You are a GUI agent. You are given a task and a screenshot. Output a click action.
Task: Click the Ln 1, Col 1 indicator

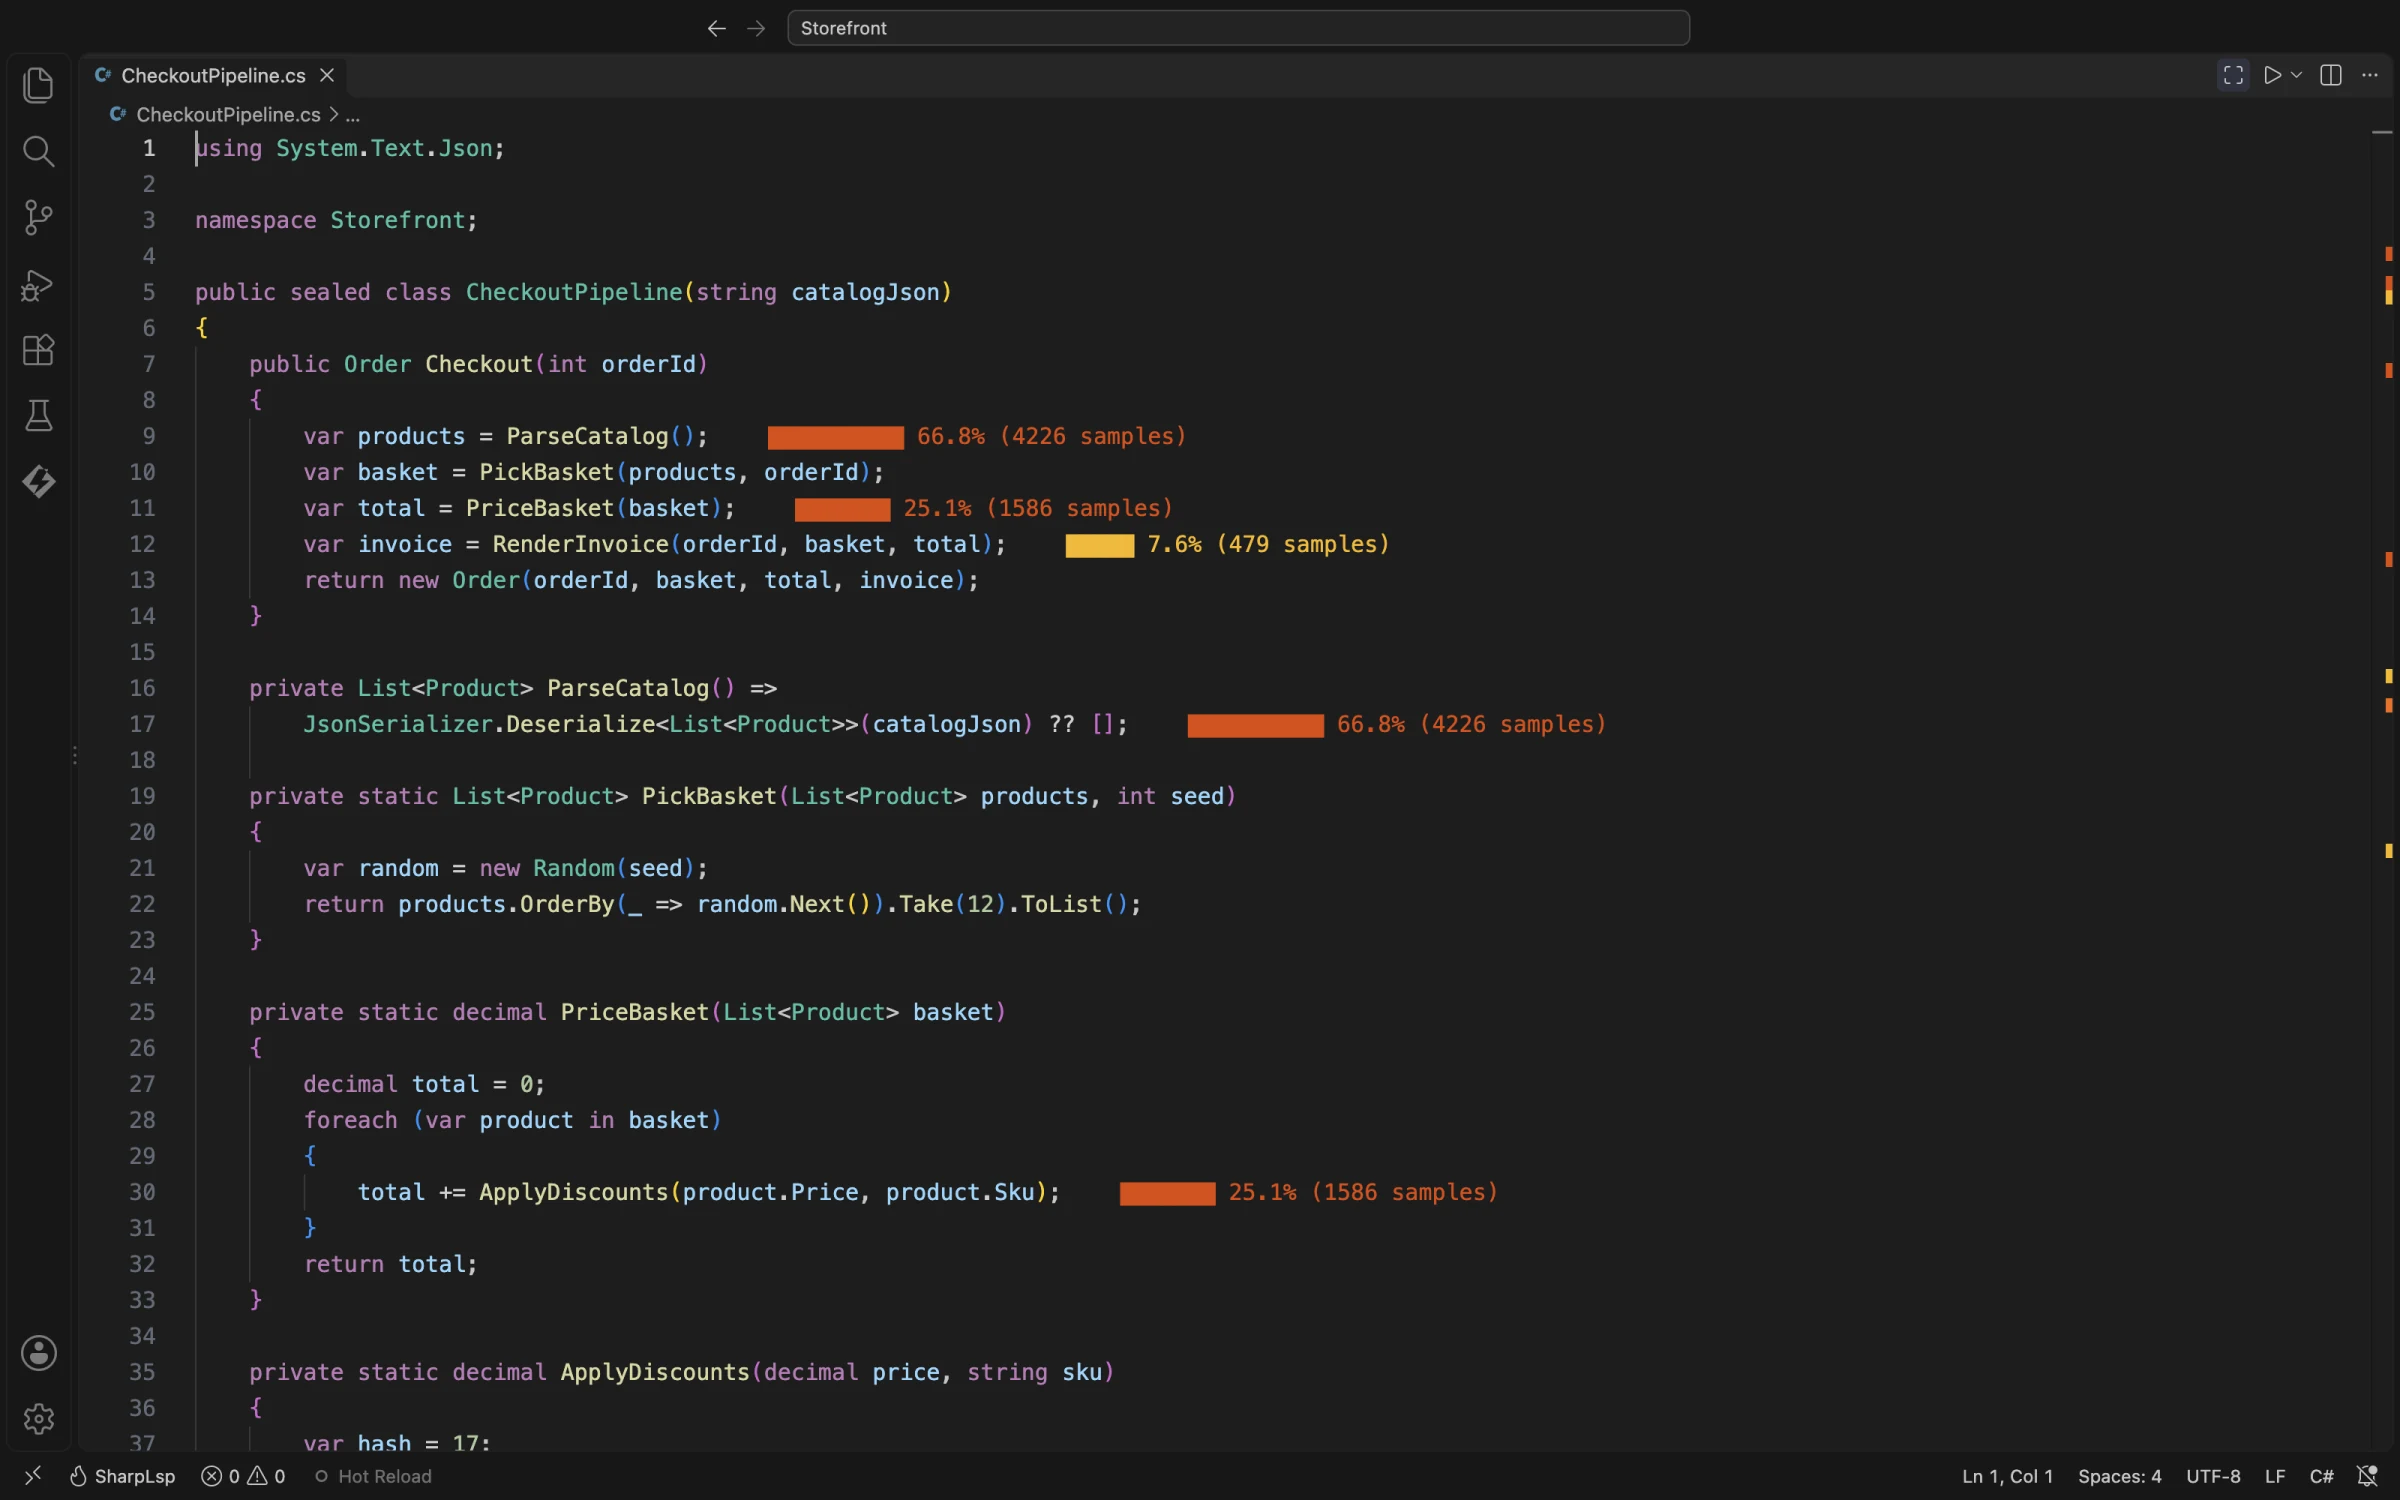[x=2007, y=1476]
